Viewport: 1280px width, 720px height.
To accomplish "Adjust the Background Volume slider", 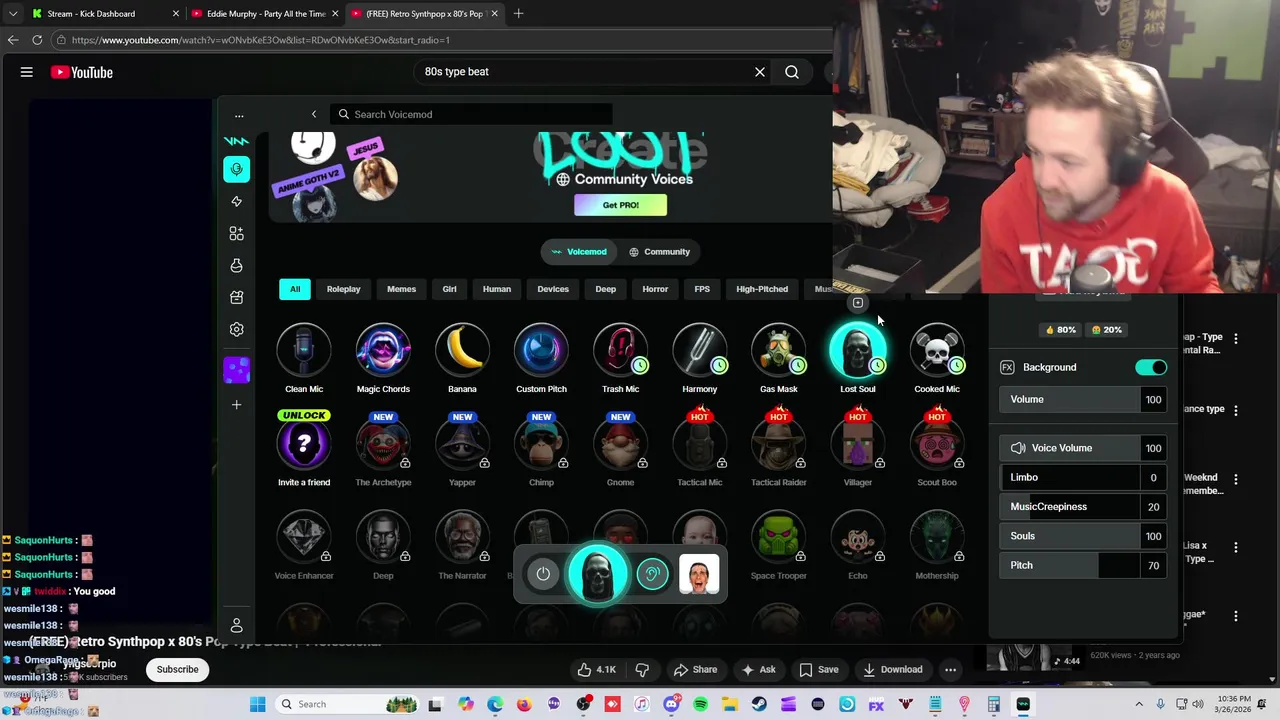I will click(x=1084, y=399).
